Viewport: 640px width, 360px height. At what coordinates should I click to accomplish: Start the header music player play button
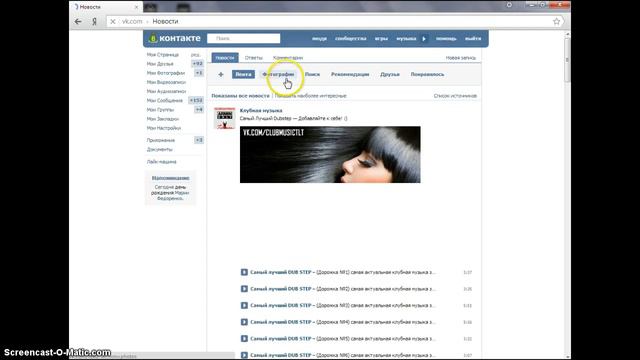point(424,39)
